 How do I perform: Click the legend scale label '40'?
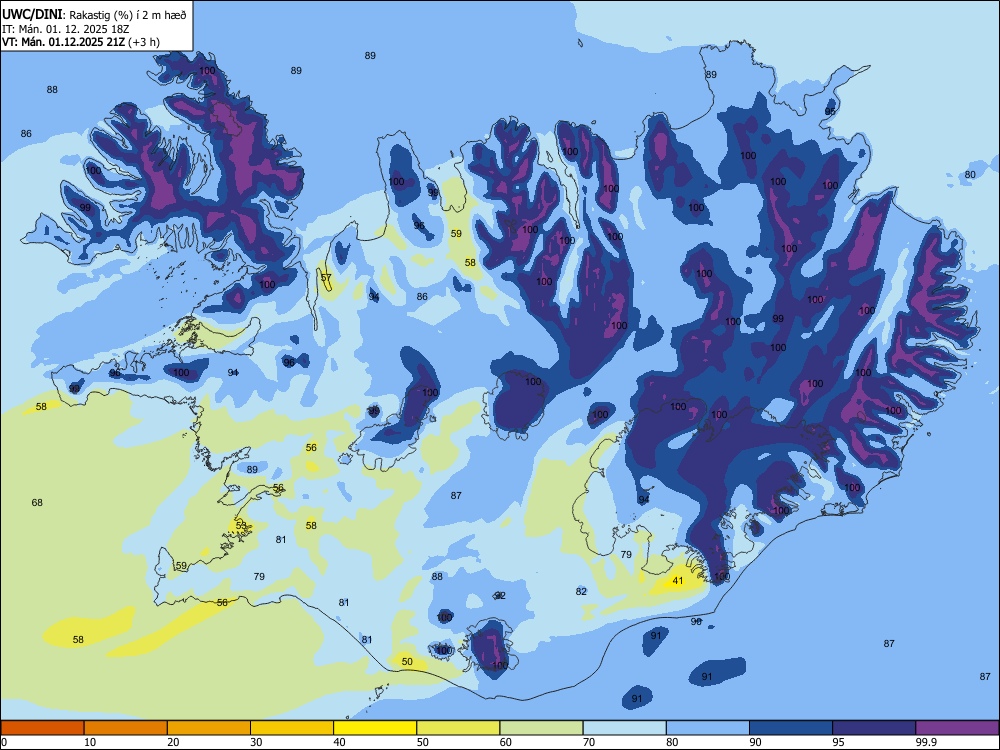click(340, 742)
